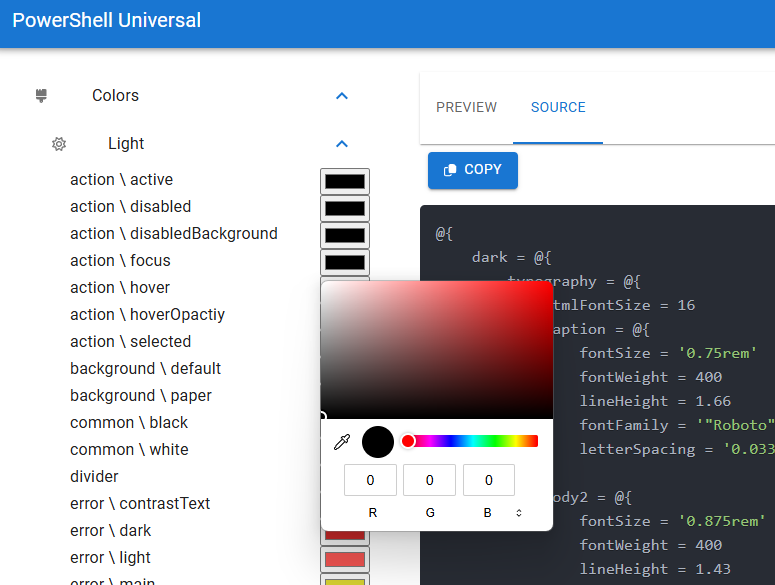The height and width of the screenshot is (585, 775).
Task: Open the error \ light color swatch
Action: pyautogui.click(x=345, y=559)
